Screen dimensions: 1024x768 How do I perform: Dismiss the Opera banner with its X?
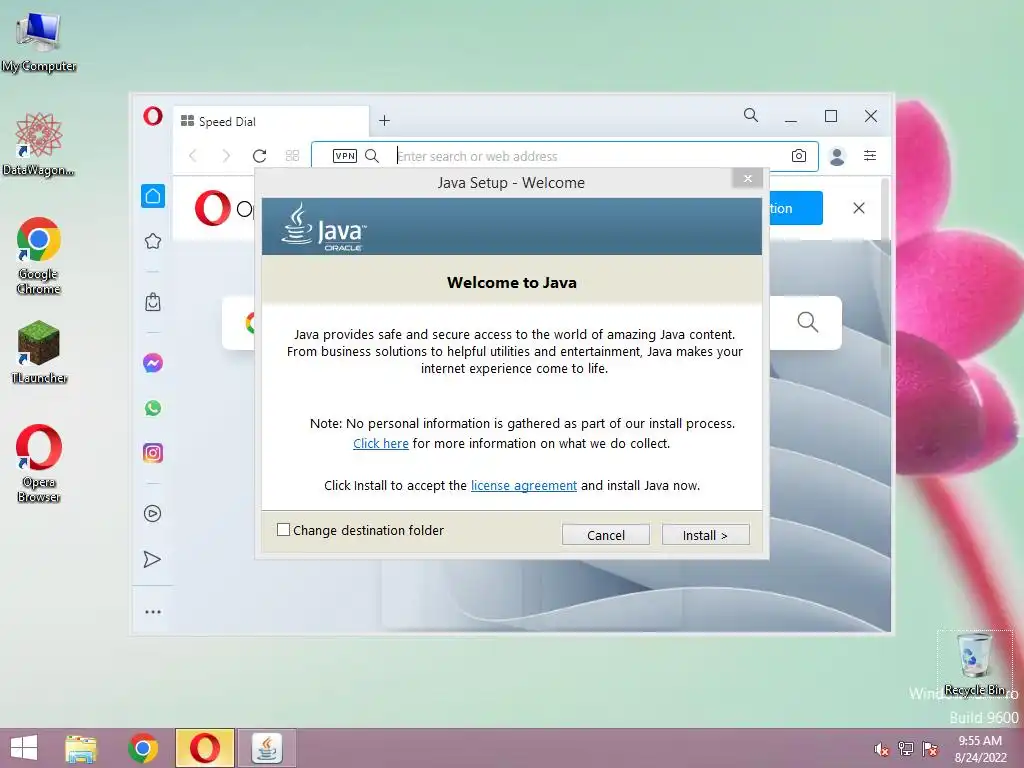(x=859, y=208)
